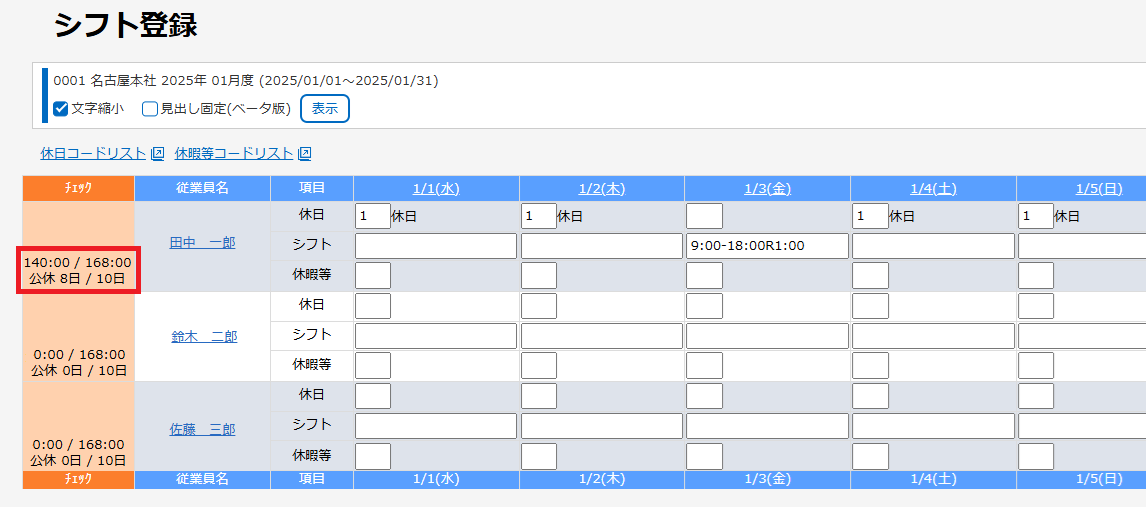The height and width of the screenshot is (507, 1146).
Task: Click the 1/4(土) date column header
Action: point(933,188)
